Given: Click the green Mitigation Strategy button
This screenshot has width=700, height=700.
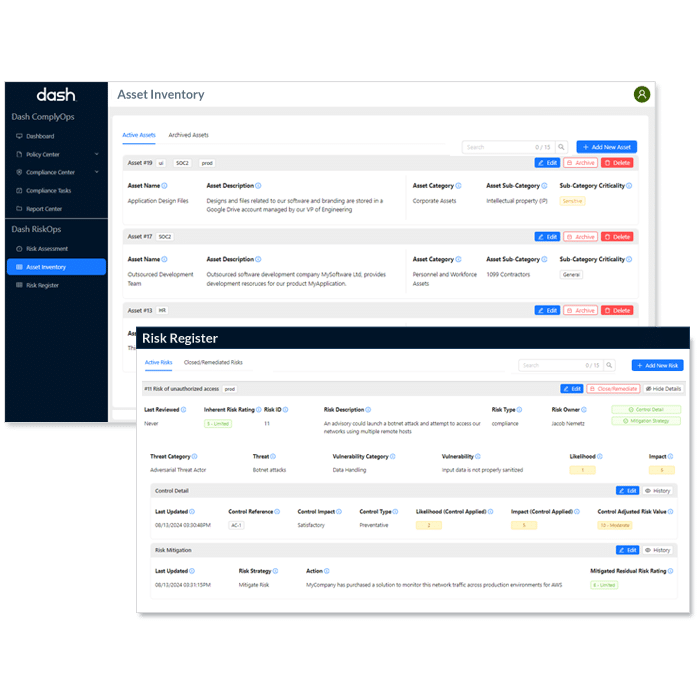Looking at the screenshot, I should click(x=646, y=421).
